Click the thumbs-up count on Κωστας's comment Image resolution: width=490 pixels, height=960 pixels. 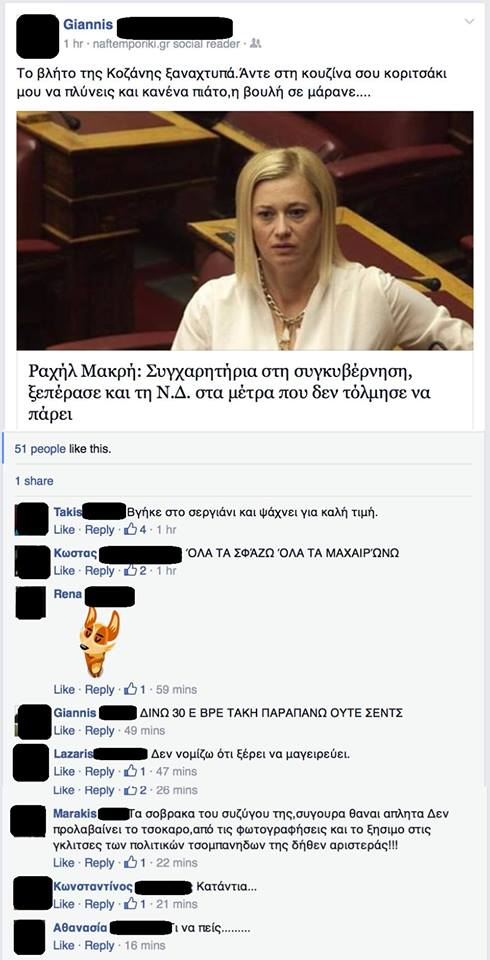click(141, 571)
